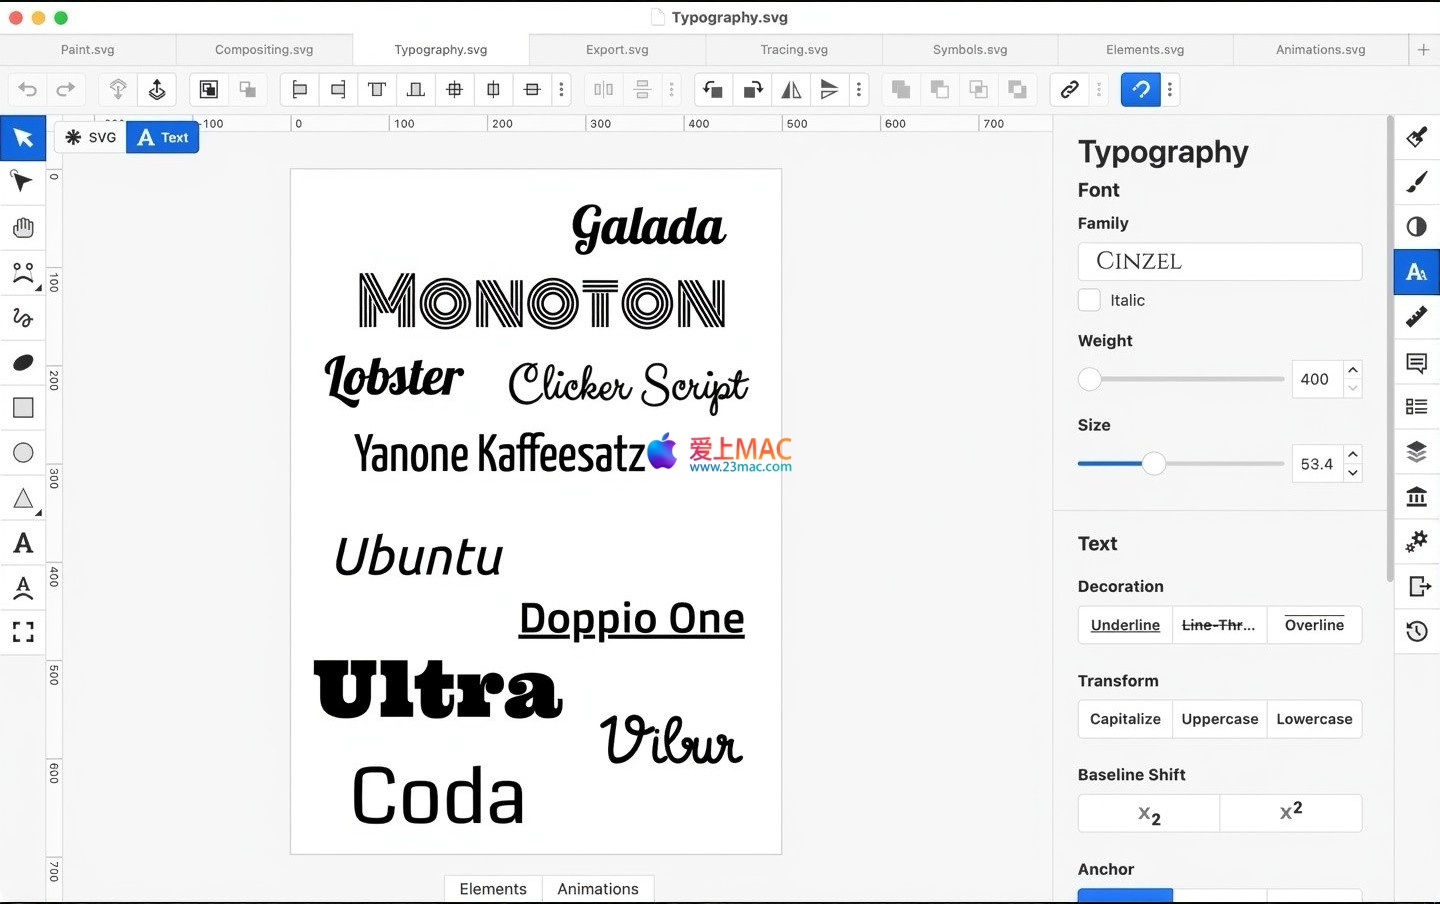Image resolution: width=1440 pixels, height=904 pixels.
Task: Click the Text tool in left toolbar
Action: 23,543
